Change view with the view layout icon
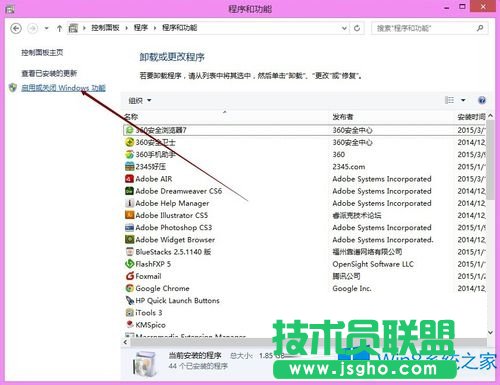The width and height of the screenshot is (500, 385). (449, 100)
